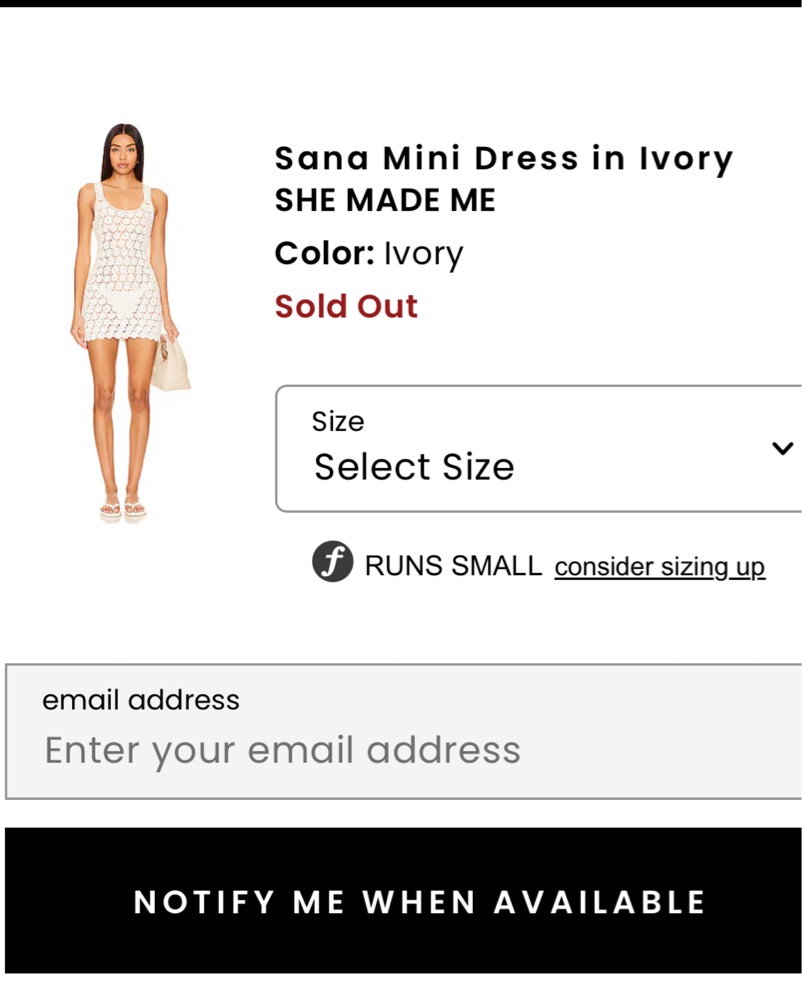This screenshot has height=1000, width=802.
Task: Click the size dropdown chevron arrow
Action: [782, 448]
